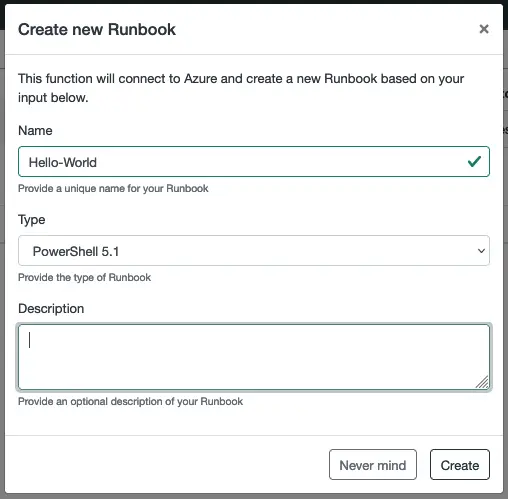Click the hint 'Provide the type of Runbook'

point(85,278)
